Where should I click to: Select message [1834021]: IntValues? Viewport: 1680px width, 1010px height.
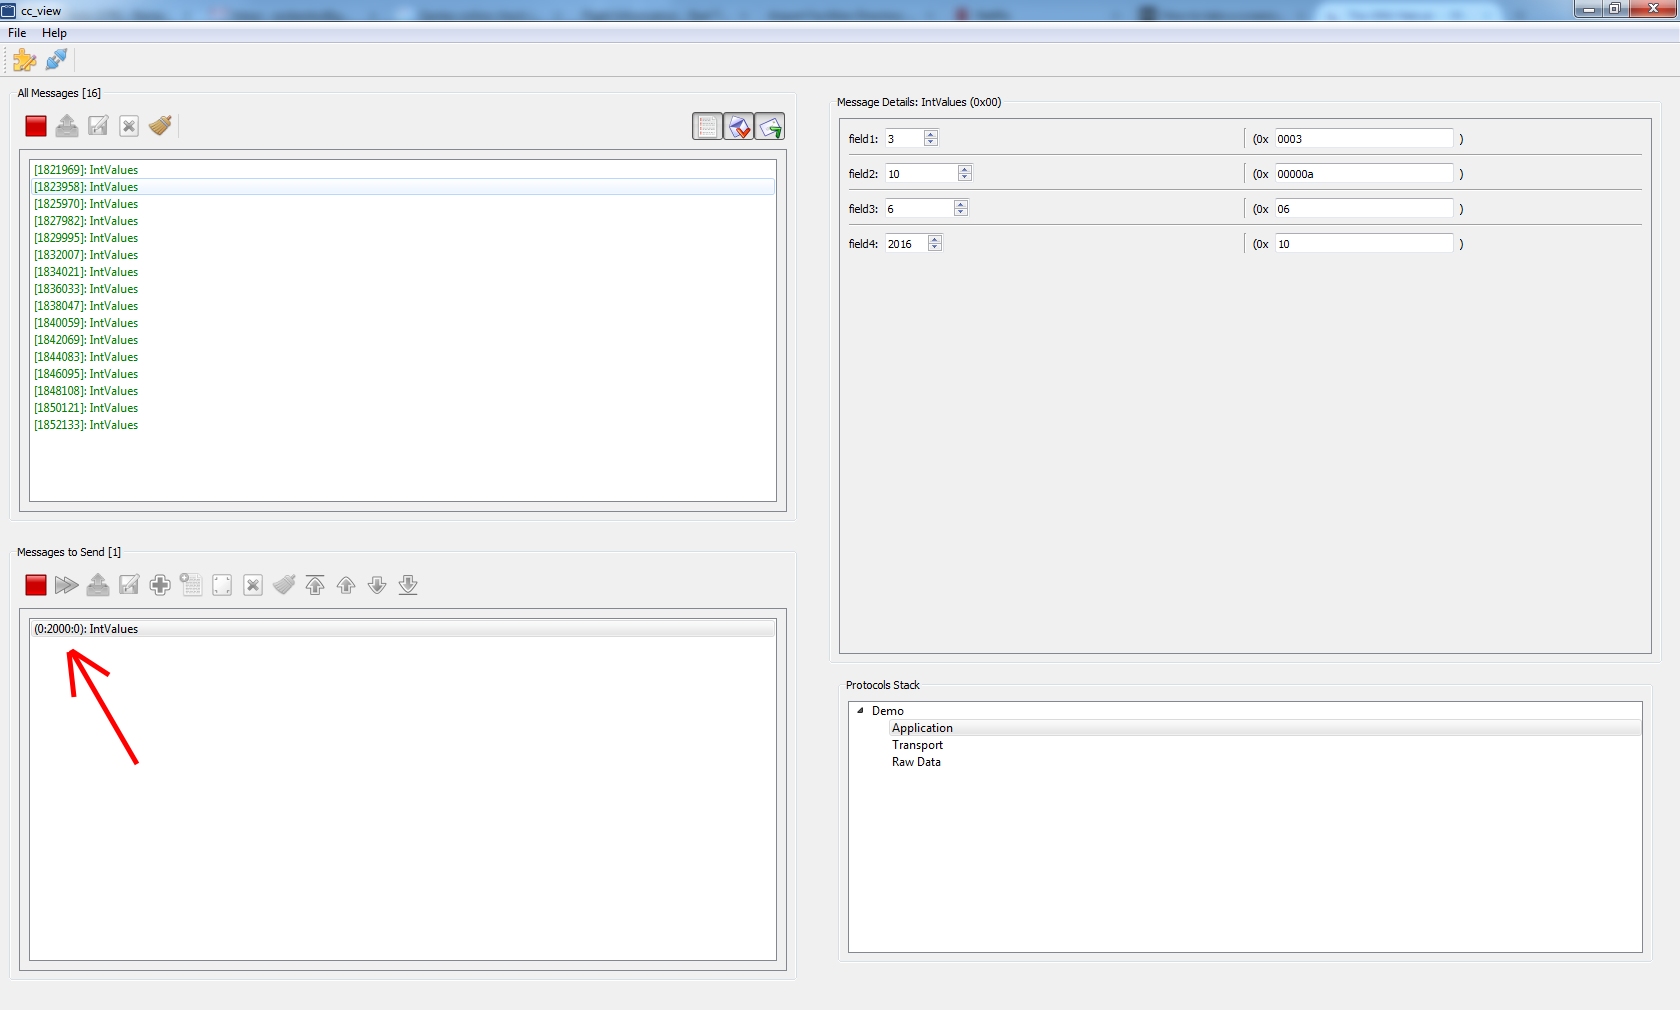point(402,272)
